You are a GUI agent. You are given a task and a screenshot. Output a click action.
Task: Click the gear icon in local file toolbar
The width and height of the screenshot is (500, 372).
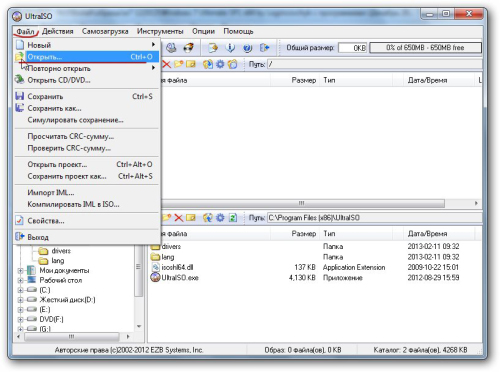point(220,218)
